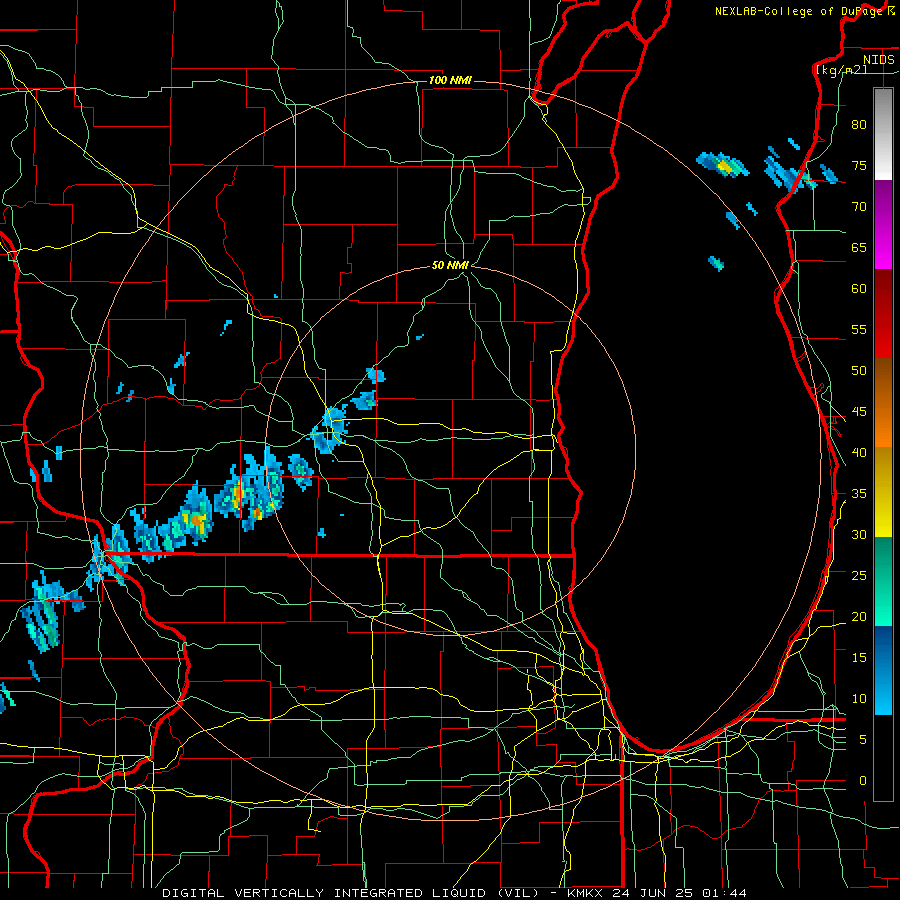
Task: Click the scale value 30
Action: [859, 534]
